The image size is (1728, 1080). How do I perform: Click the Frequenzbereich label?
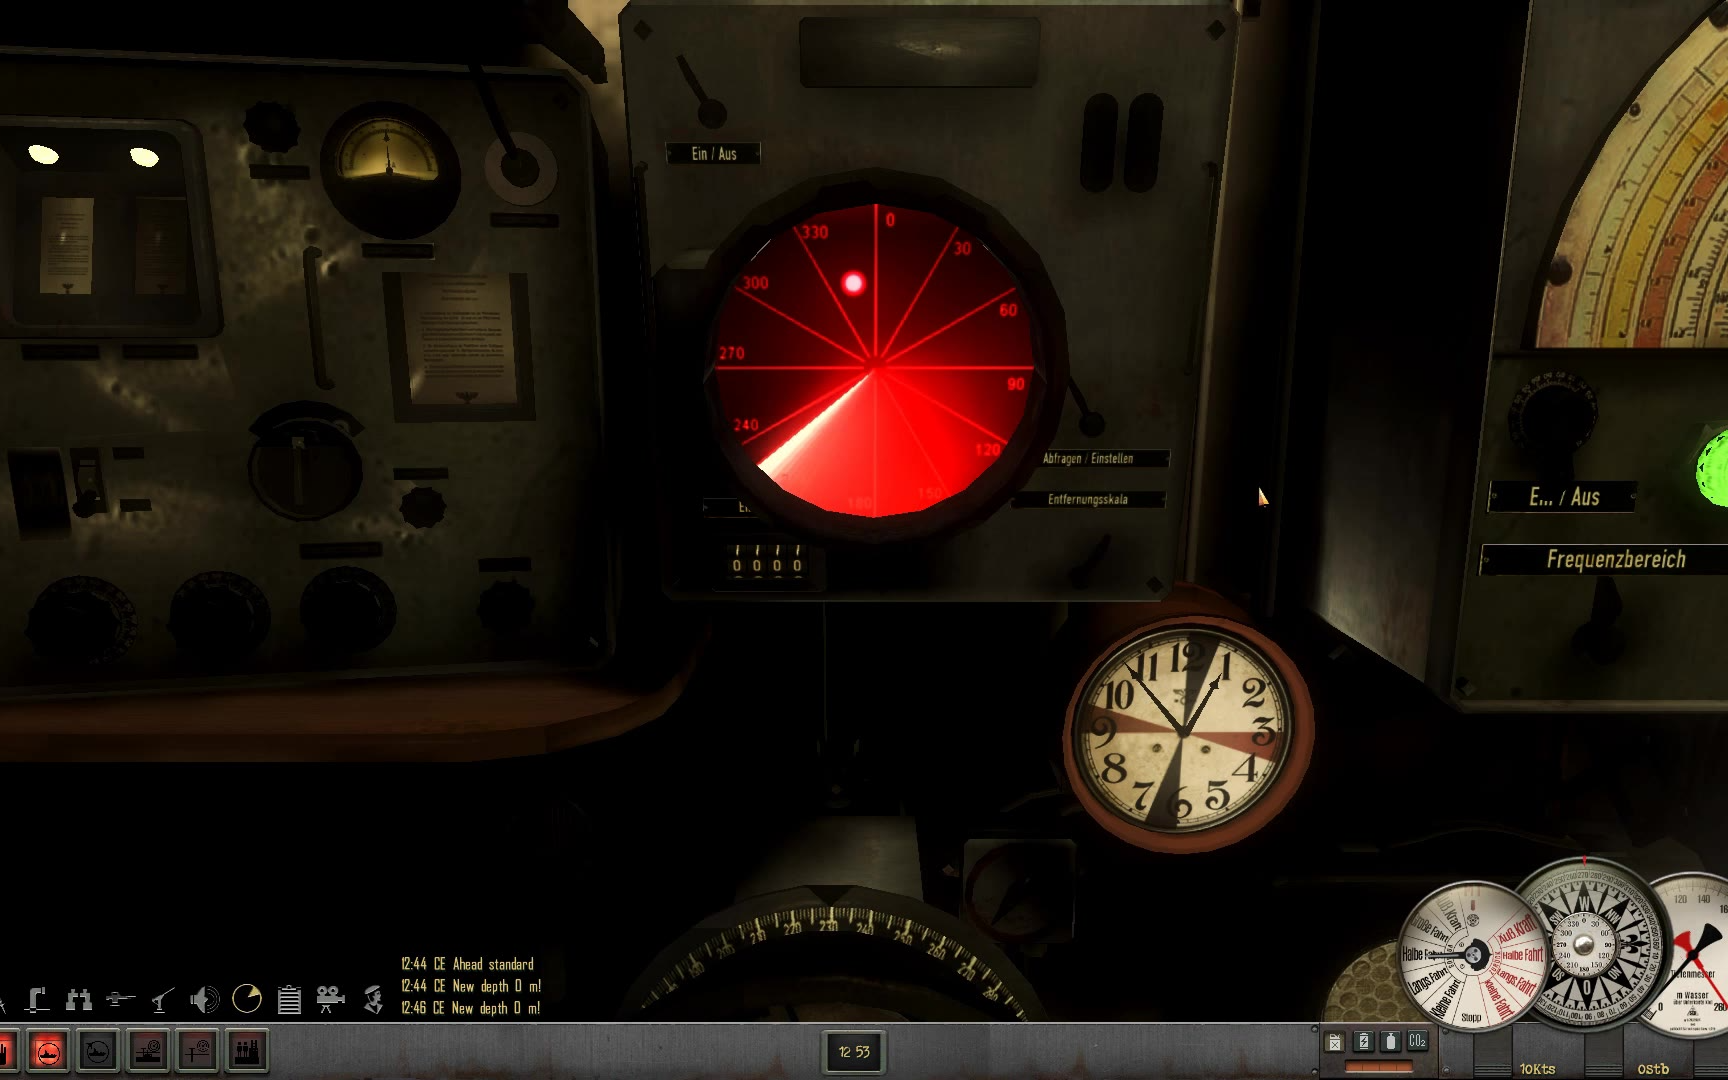click(x=1616, y=560)
